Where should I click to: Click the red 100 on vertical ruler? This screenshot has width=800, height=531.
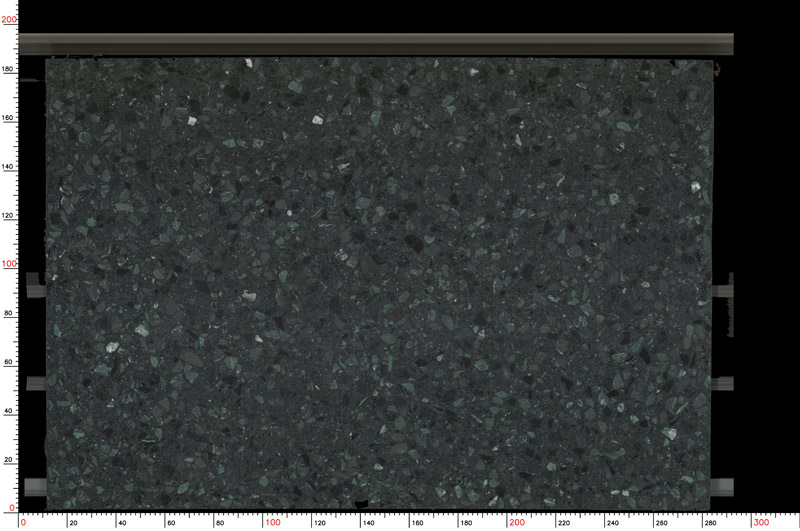(x=9, y=264)
